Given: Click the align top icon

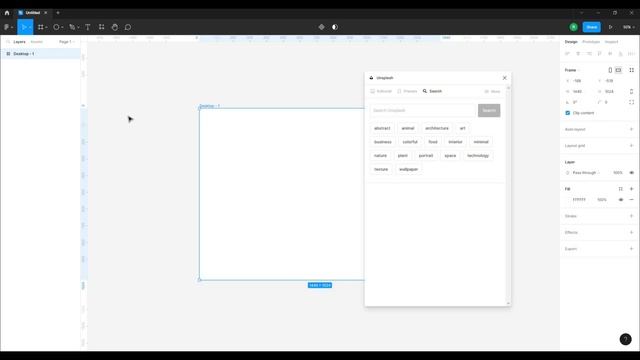Looking at the screenshot, I should point(600,53).
